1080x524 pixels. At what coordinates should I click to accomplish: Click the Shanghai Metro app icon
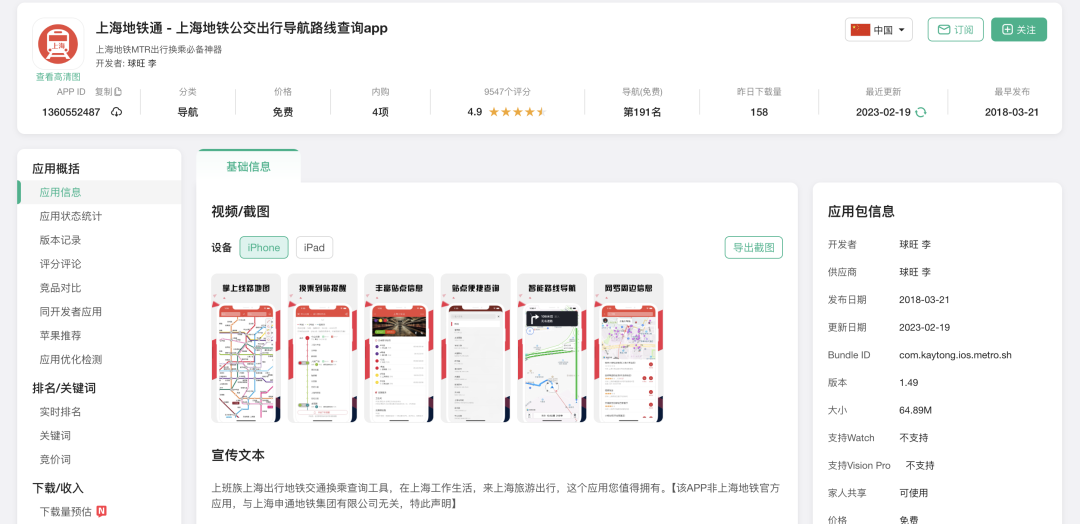[58, 44]
